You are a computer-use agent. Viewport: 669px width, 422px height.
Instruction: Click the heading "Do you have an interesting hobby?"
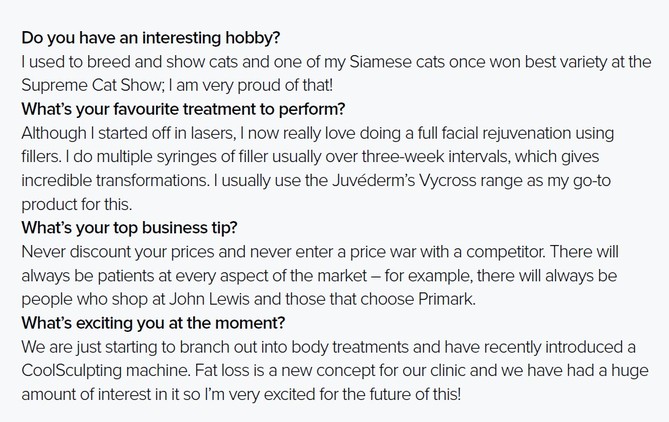click(151, 38)
